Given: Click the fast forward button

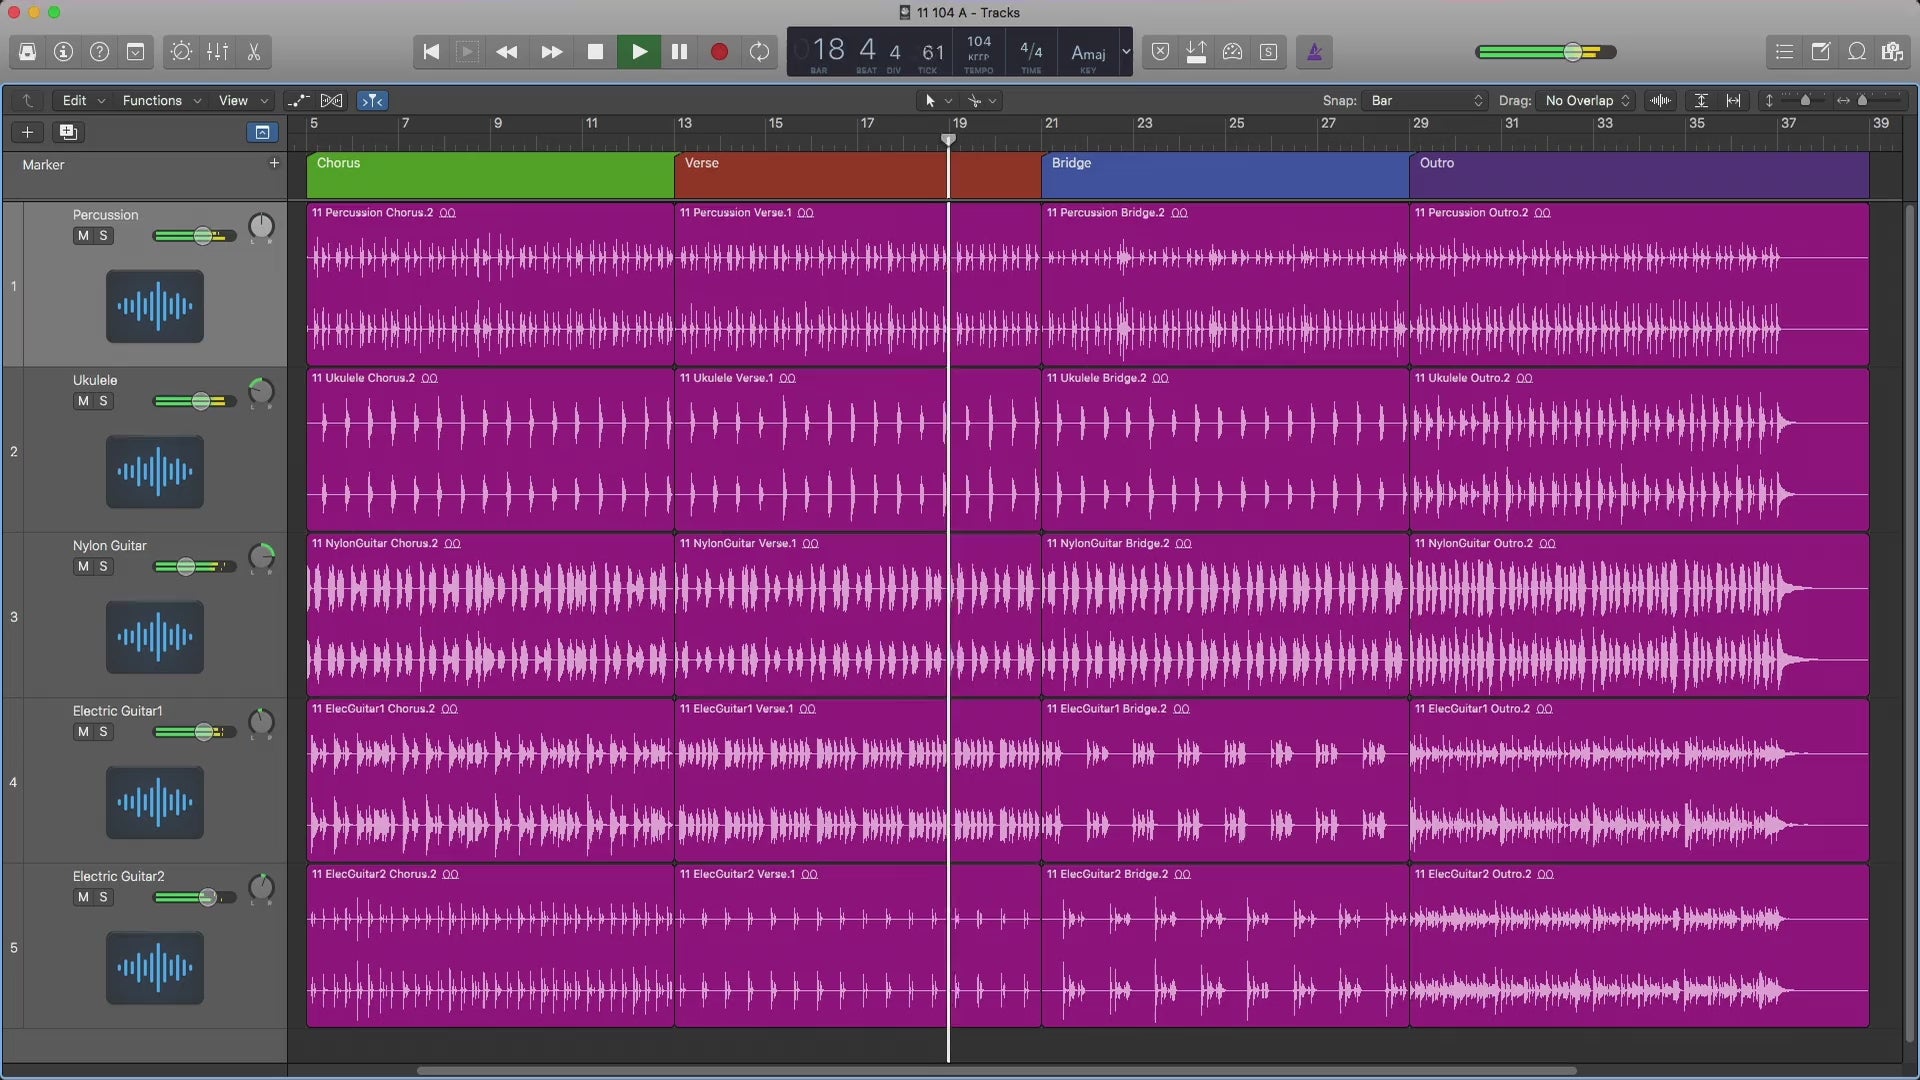Looking at the screenshot, I should [x=551, y=52].
